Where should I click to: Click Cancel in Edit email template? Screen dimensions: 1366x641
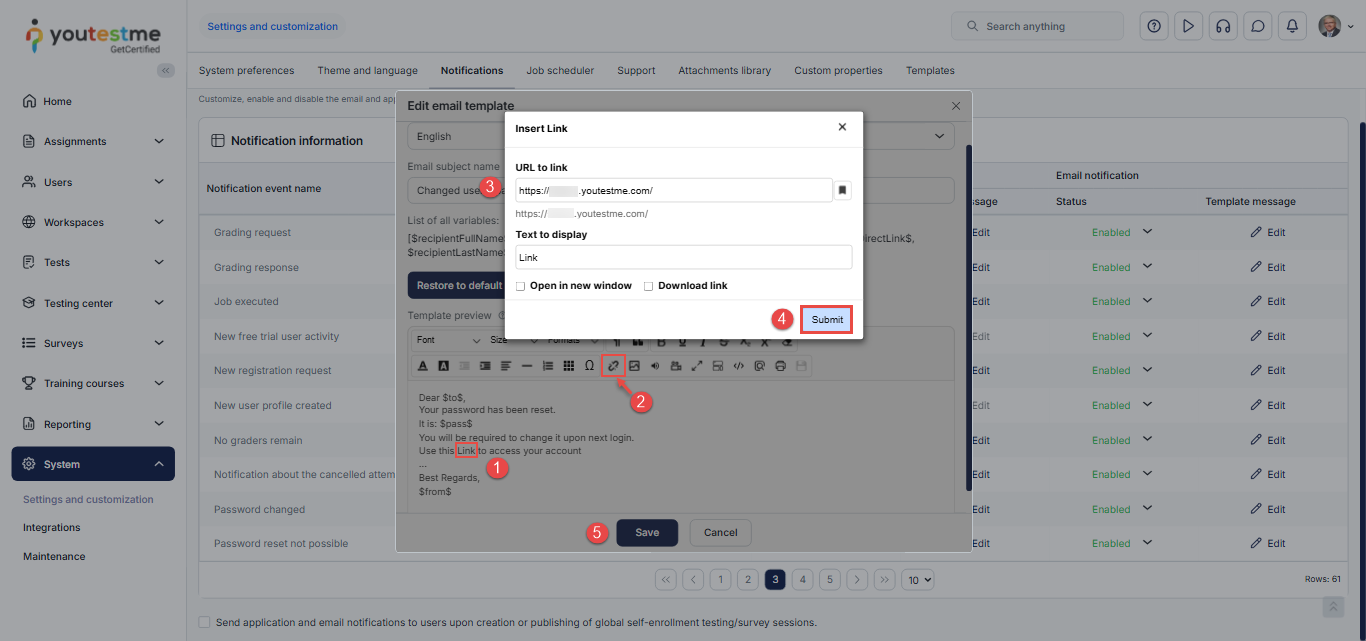[x=720, y=532]
